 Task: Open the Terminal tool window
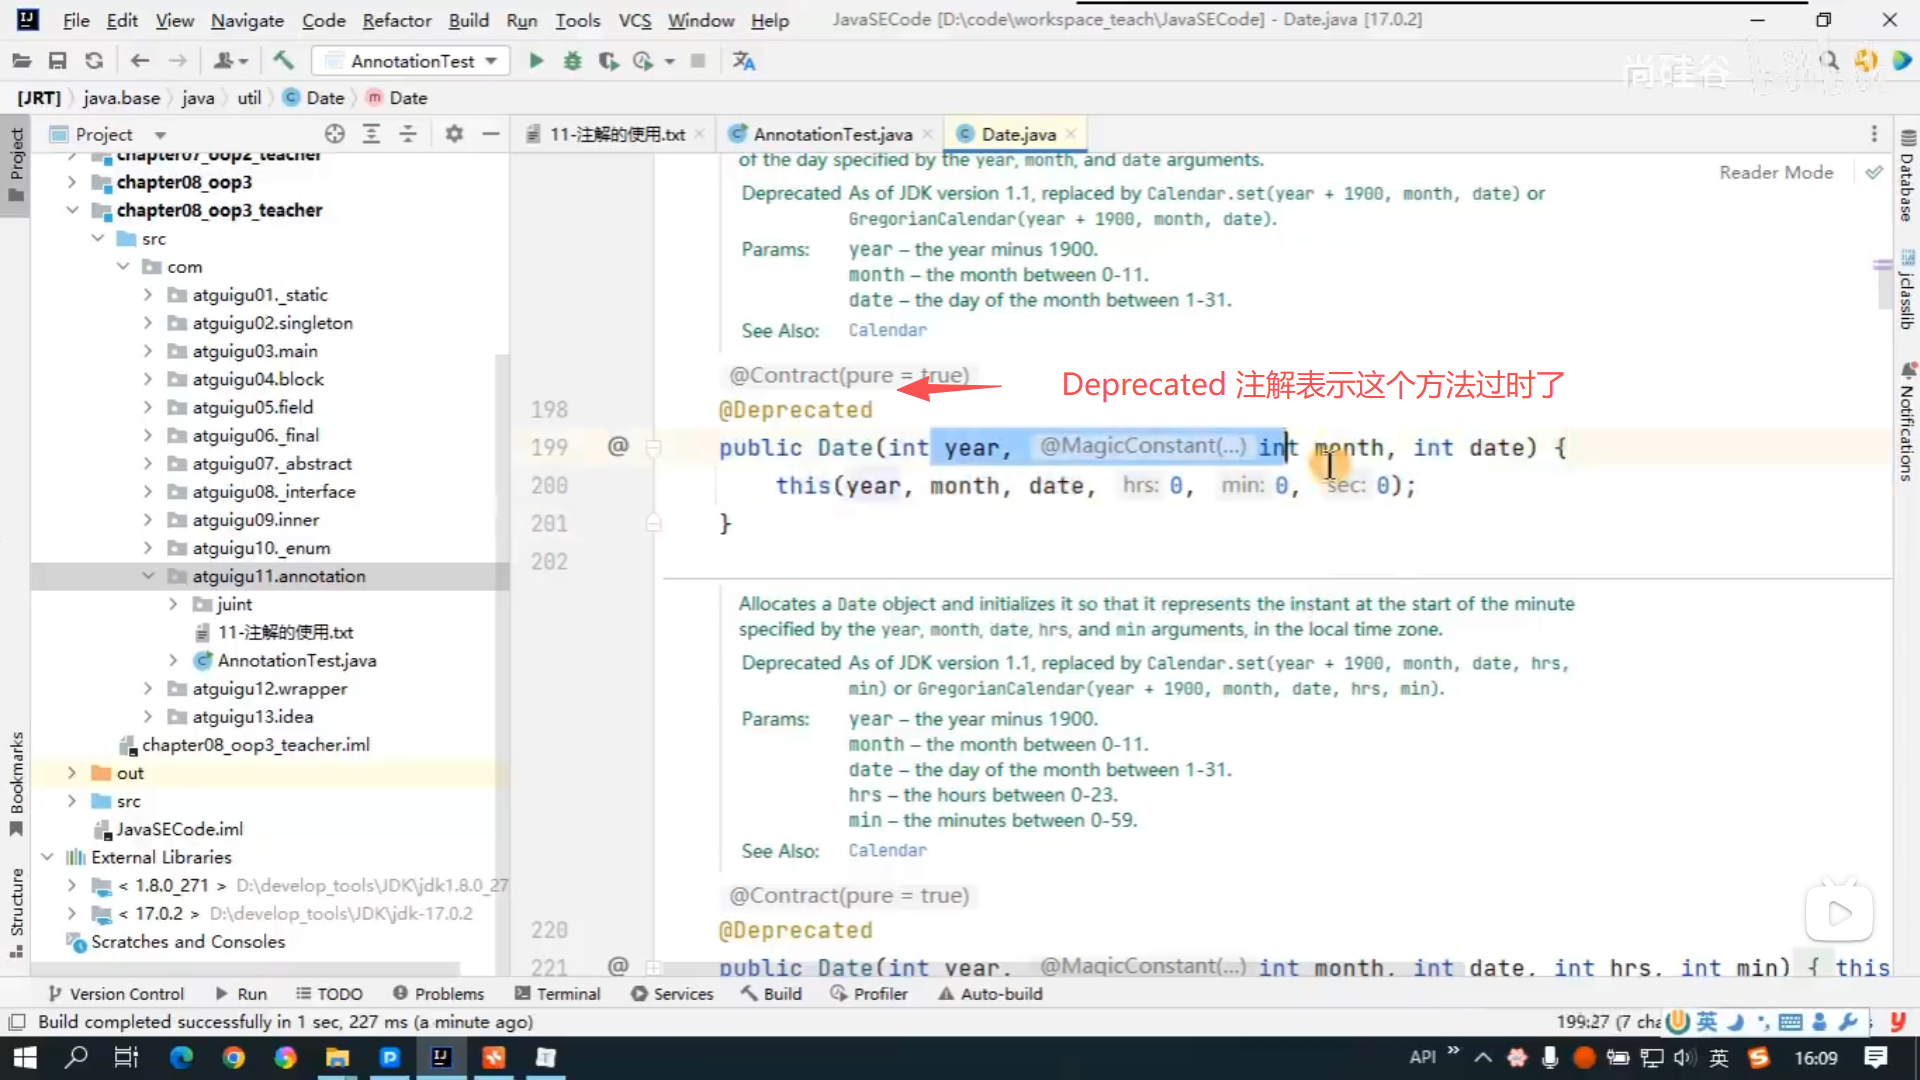pos(557,994)
